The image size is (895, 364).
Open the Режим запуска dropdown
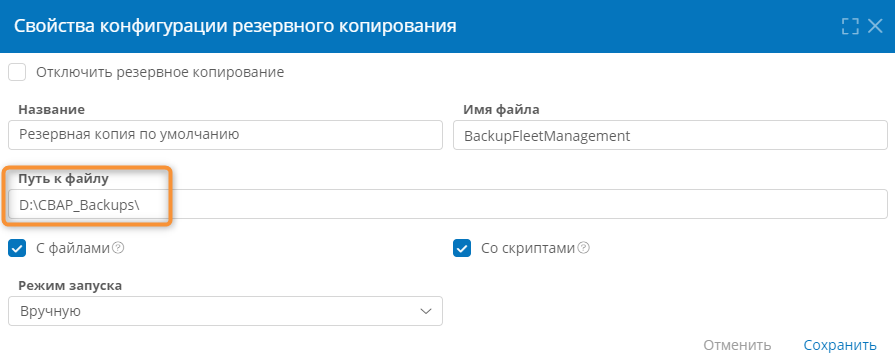[x=225, y=311]
